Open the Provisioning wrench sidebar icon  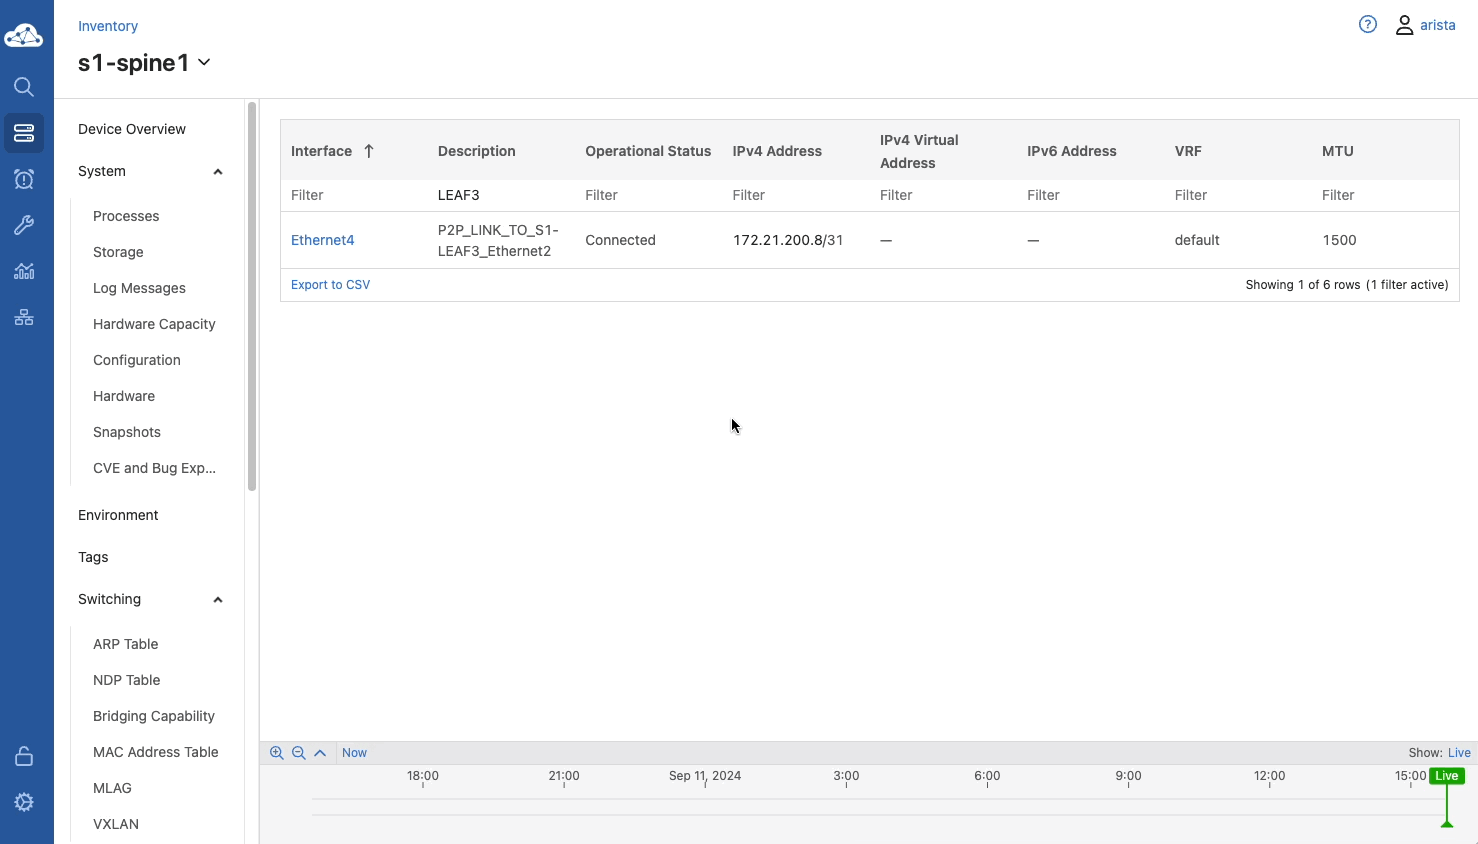coord(24,225)
